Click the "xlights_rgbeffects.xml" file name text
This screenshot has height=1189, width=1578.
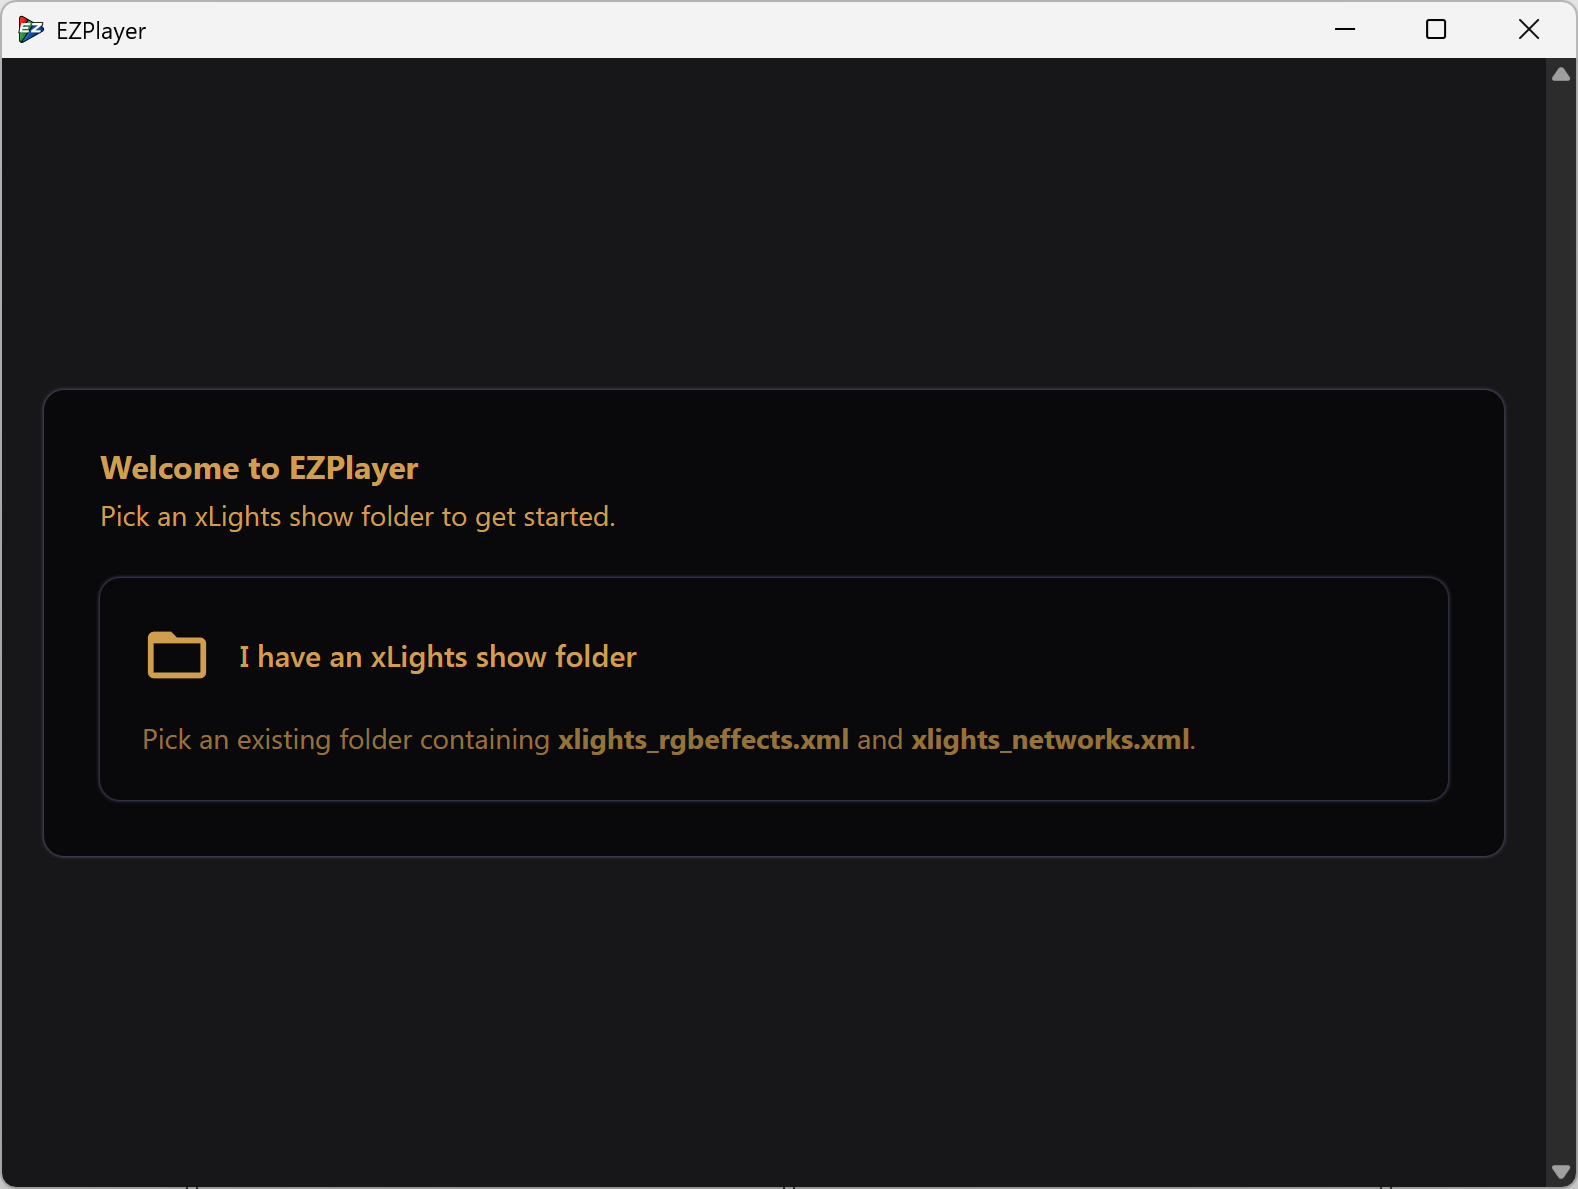click(x=703, y=740)
